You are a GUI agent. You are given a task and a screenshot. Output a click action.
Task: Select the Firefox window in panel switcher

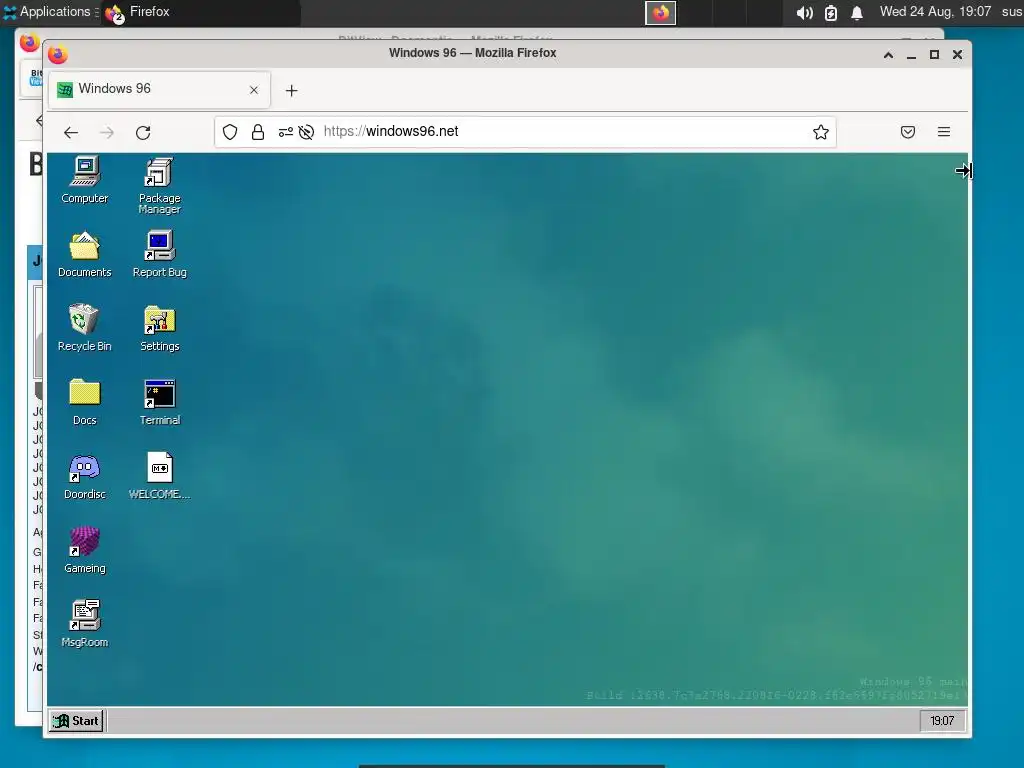point(660,13)
